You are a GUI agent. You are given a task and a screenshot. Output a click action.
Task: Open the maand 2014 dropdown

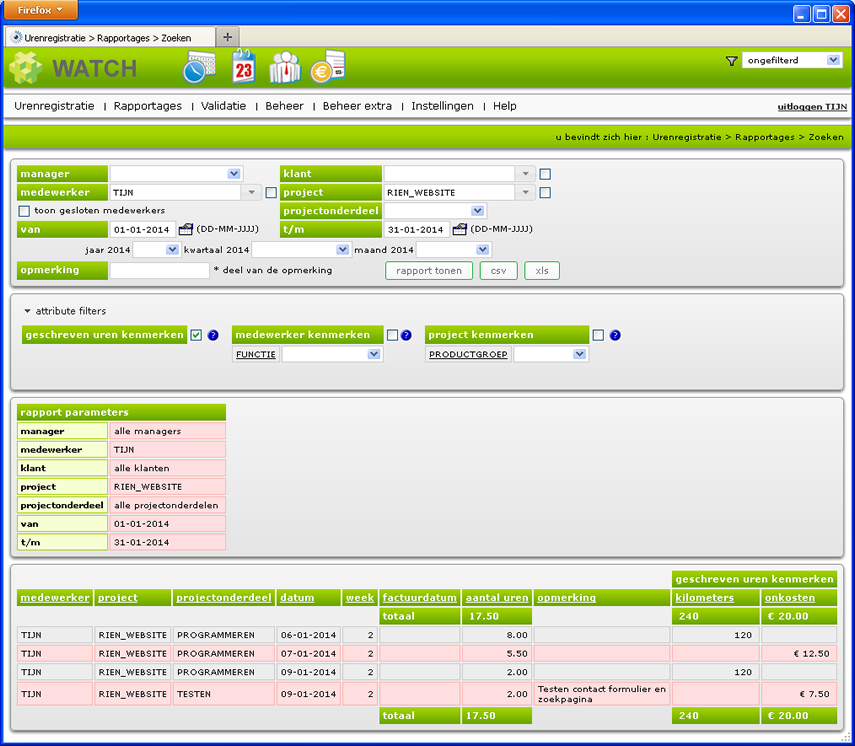[454, 250]
